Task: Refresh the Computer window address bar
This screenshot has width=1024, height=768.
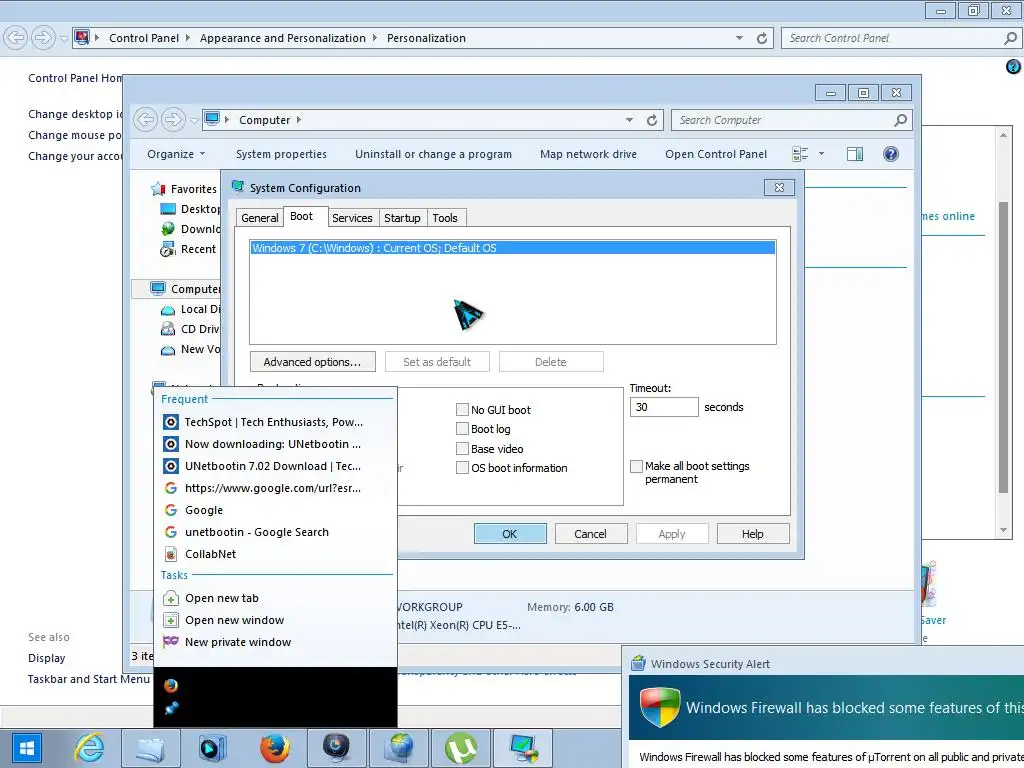Action: pyautogui.click(x=651, y=120)
